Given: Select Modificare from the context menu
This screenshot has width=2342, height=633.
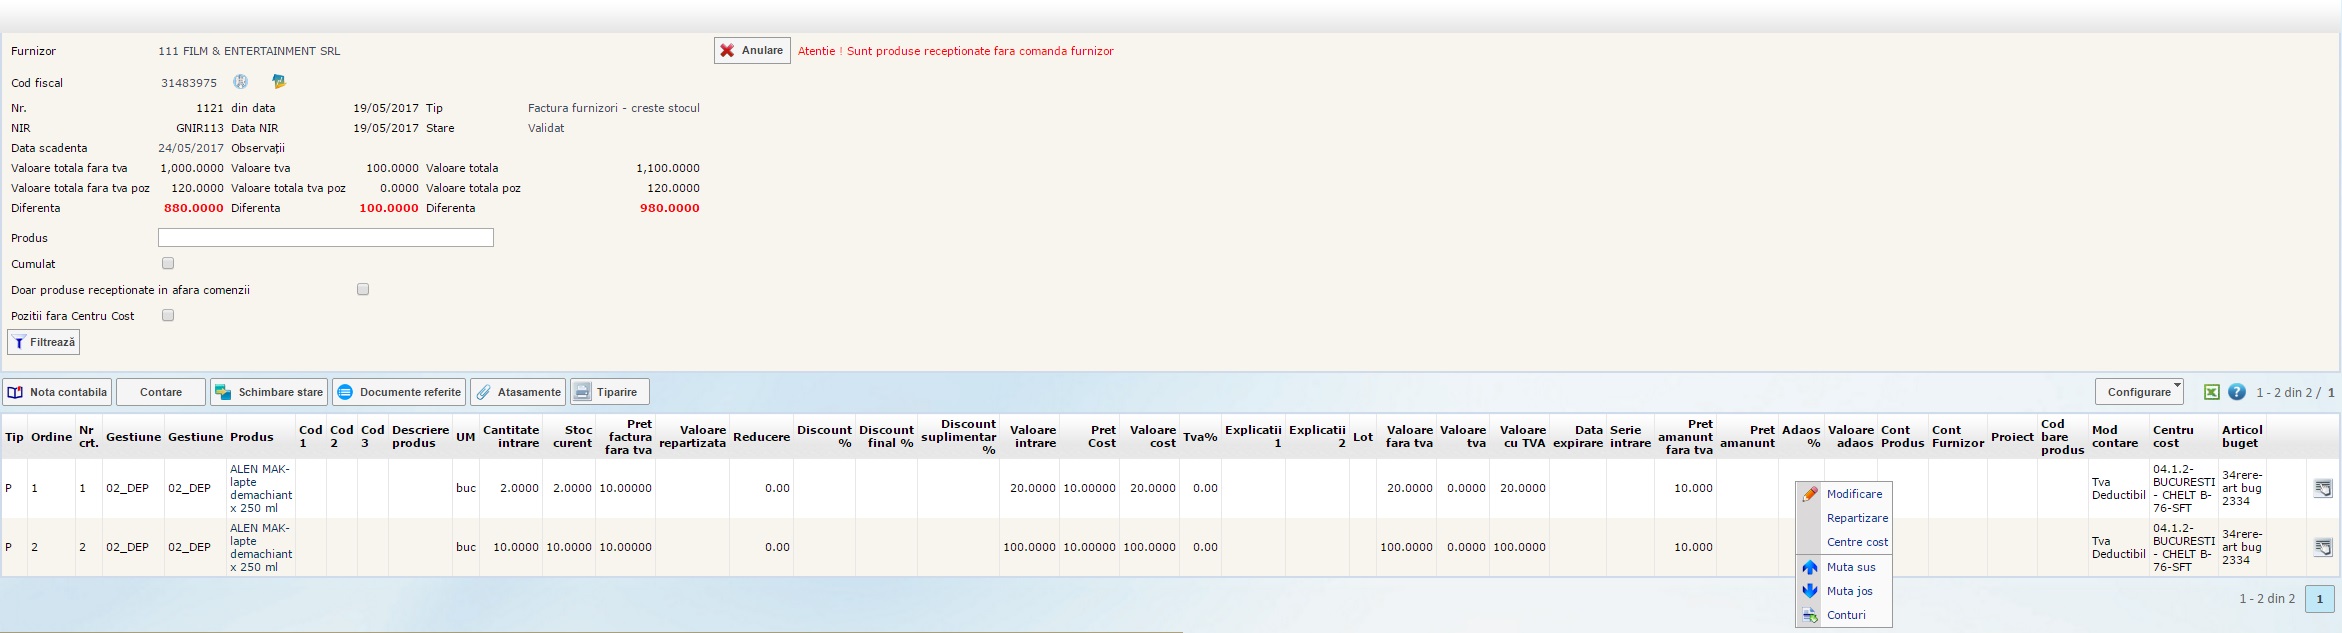Looking at the screenshot, I should [x=1853, y=494].
